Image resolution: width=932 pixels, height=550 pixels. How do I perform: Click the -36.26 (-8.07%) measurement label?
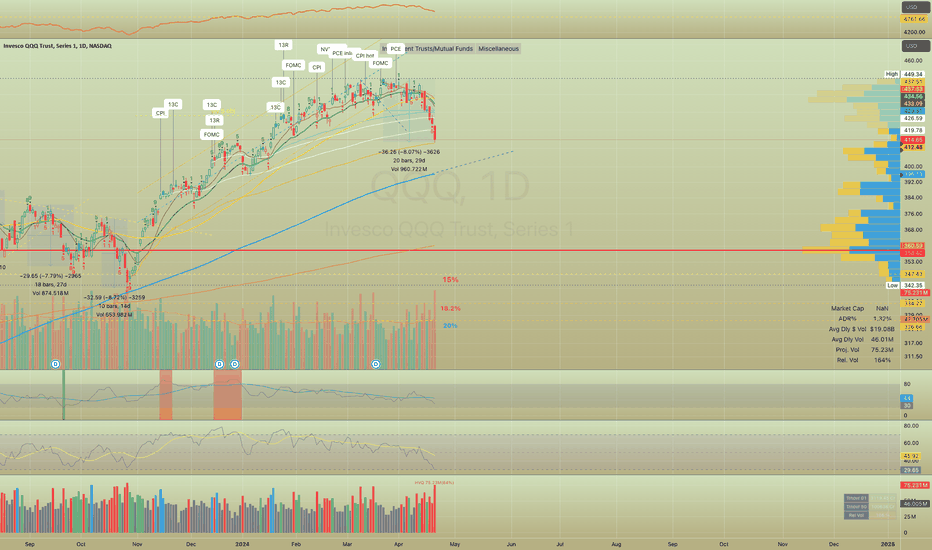point(409,152)
